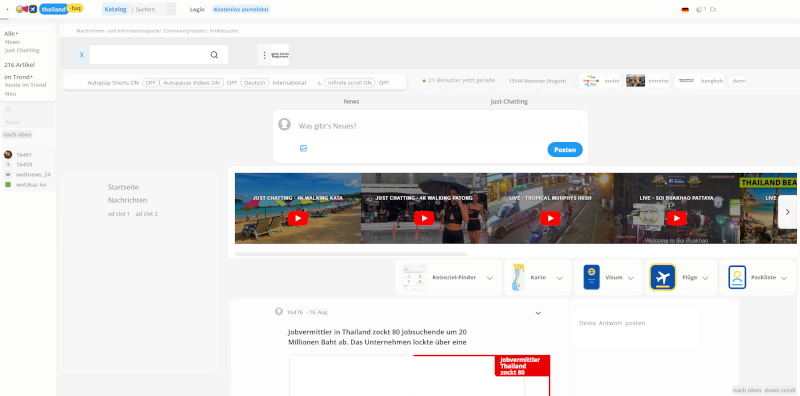
Task: Click the Reiseziel-Finder icon
Action: tap(414, 277)
